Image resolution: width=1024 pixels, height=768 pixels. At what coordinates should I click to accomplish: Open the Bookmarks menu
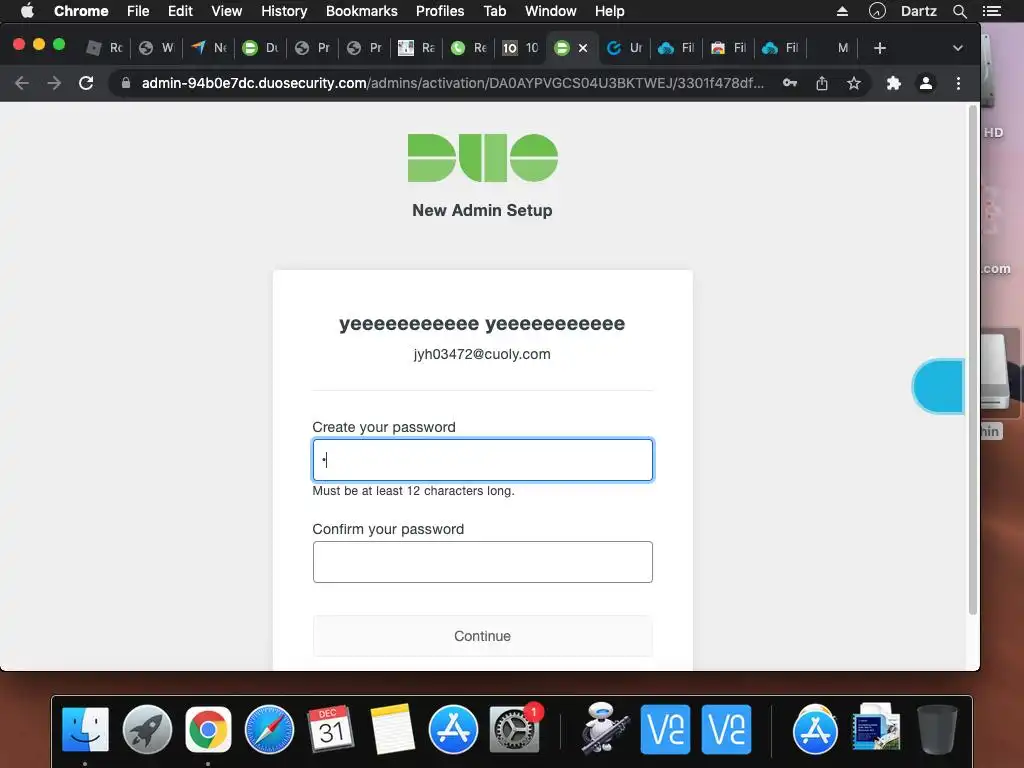(x=362, y=11)
